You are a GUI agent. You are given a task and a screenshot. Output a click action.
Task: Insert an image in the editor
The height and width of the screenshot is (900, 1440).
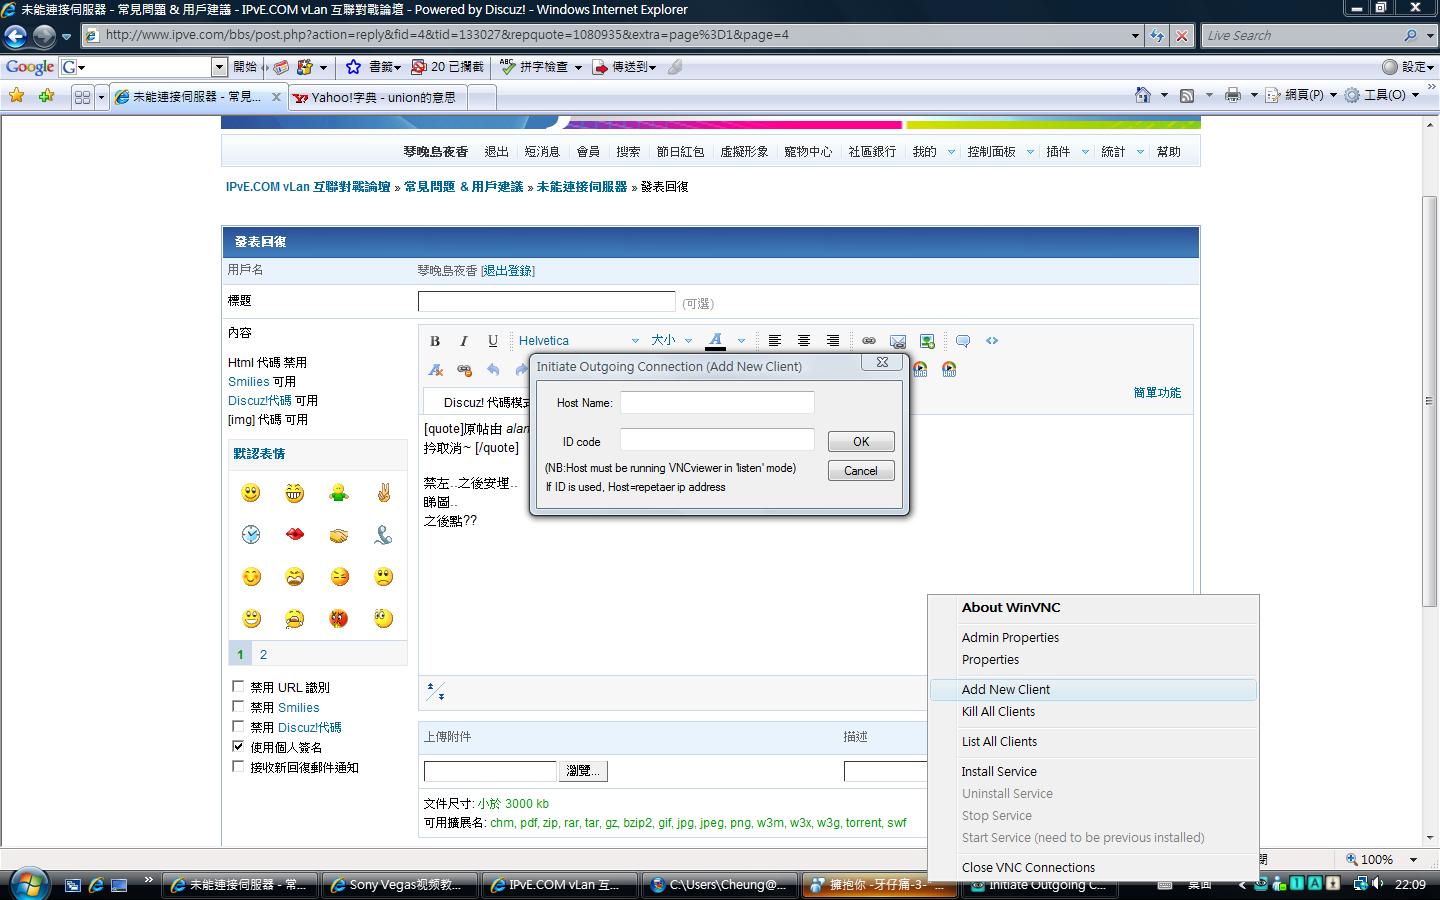[x=927, y=341]
